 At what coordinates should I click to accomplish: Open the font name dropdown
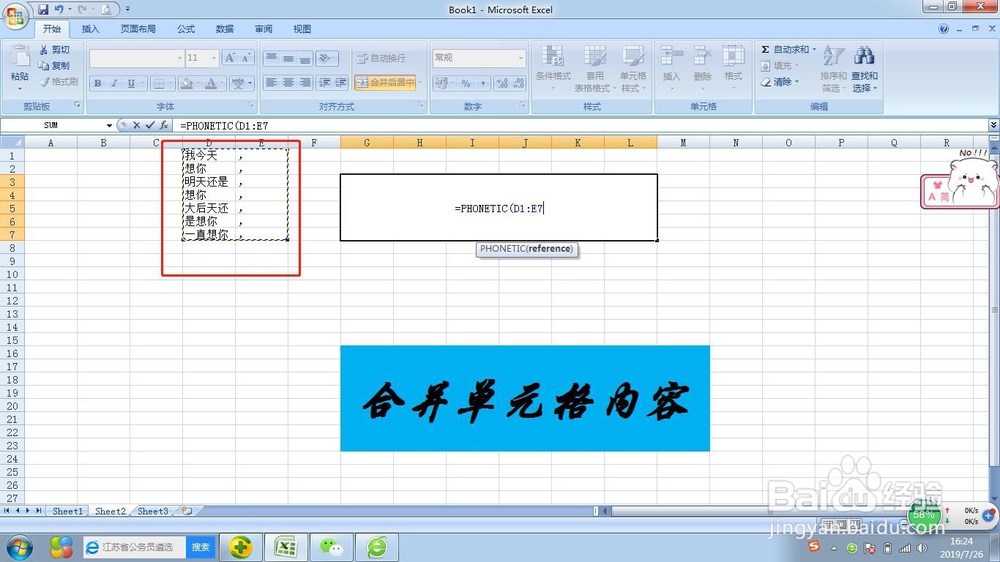(x=179, y=58)
